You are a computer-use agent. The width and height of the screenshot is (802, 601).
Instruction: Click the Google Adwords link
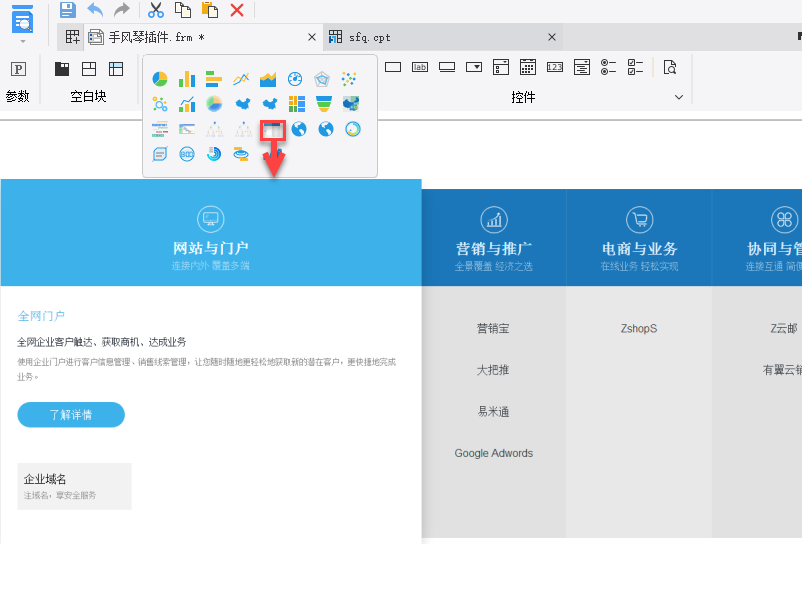coord(494,453)
